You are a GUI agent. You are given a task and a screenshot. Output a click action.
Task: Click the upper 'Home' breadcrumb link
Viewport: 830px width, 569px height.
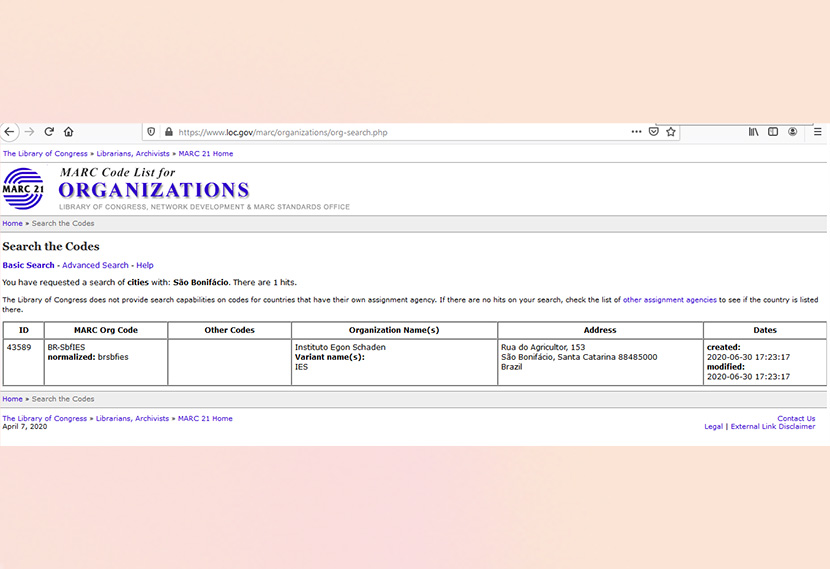click(12, 223)
